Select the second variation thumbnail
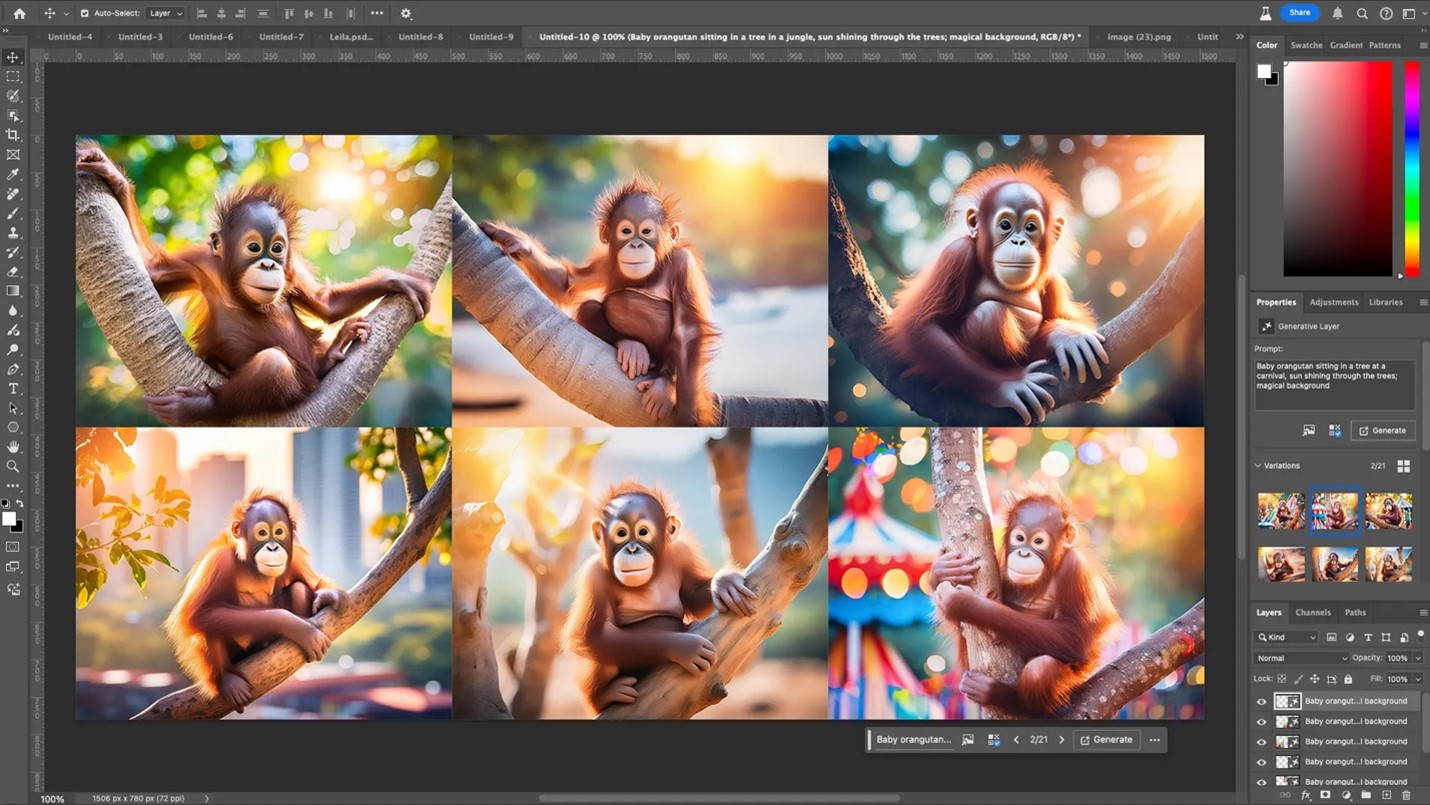 1335,510
